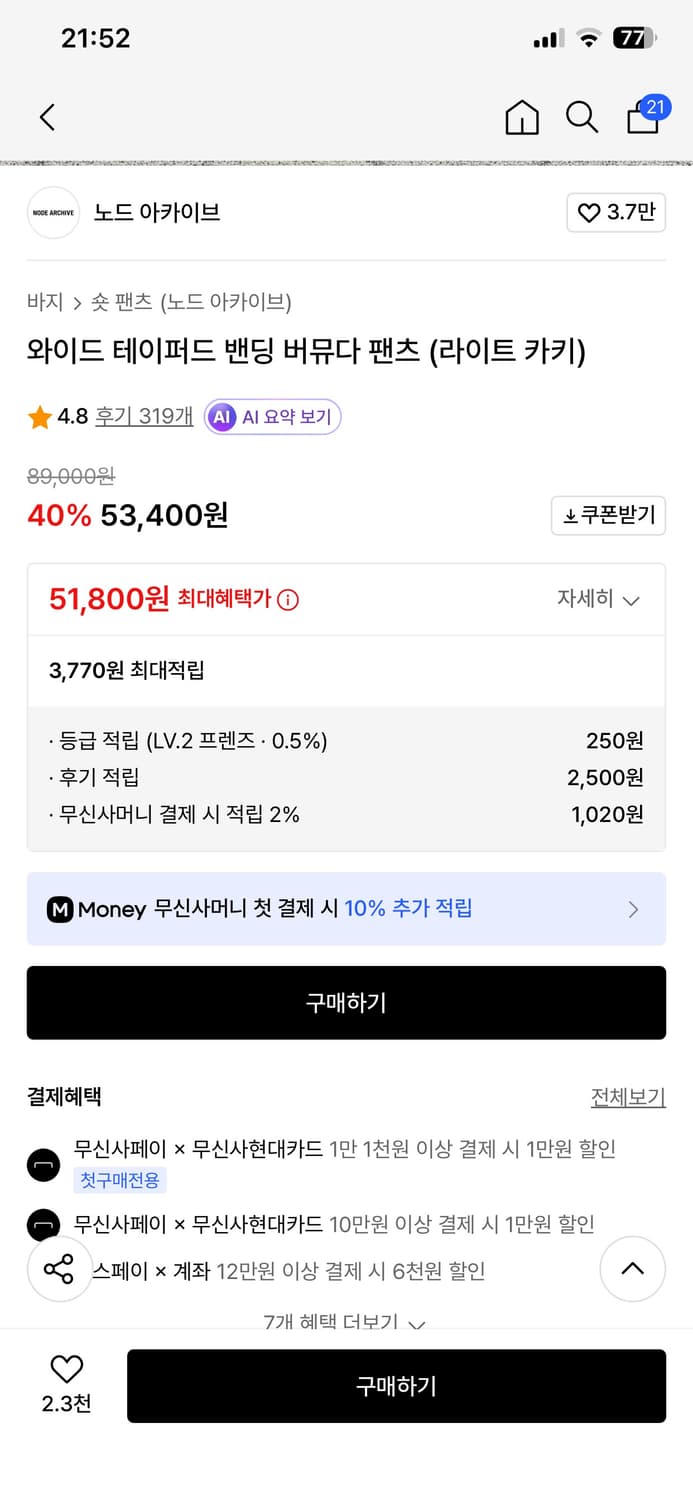Tap the NODE ARCHIVE brand logo

53,213
